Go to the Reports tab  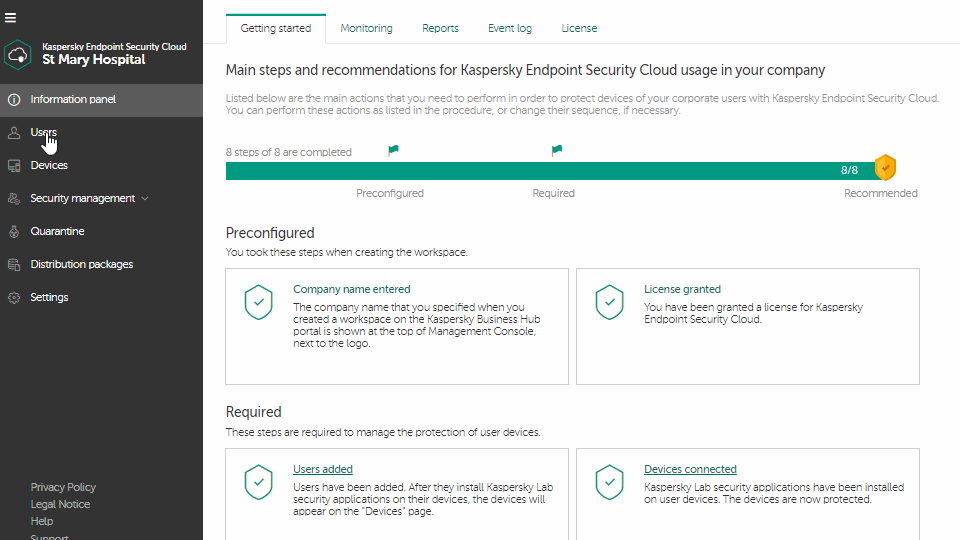point(440,28)
